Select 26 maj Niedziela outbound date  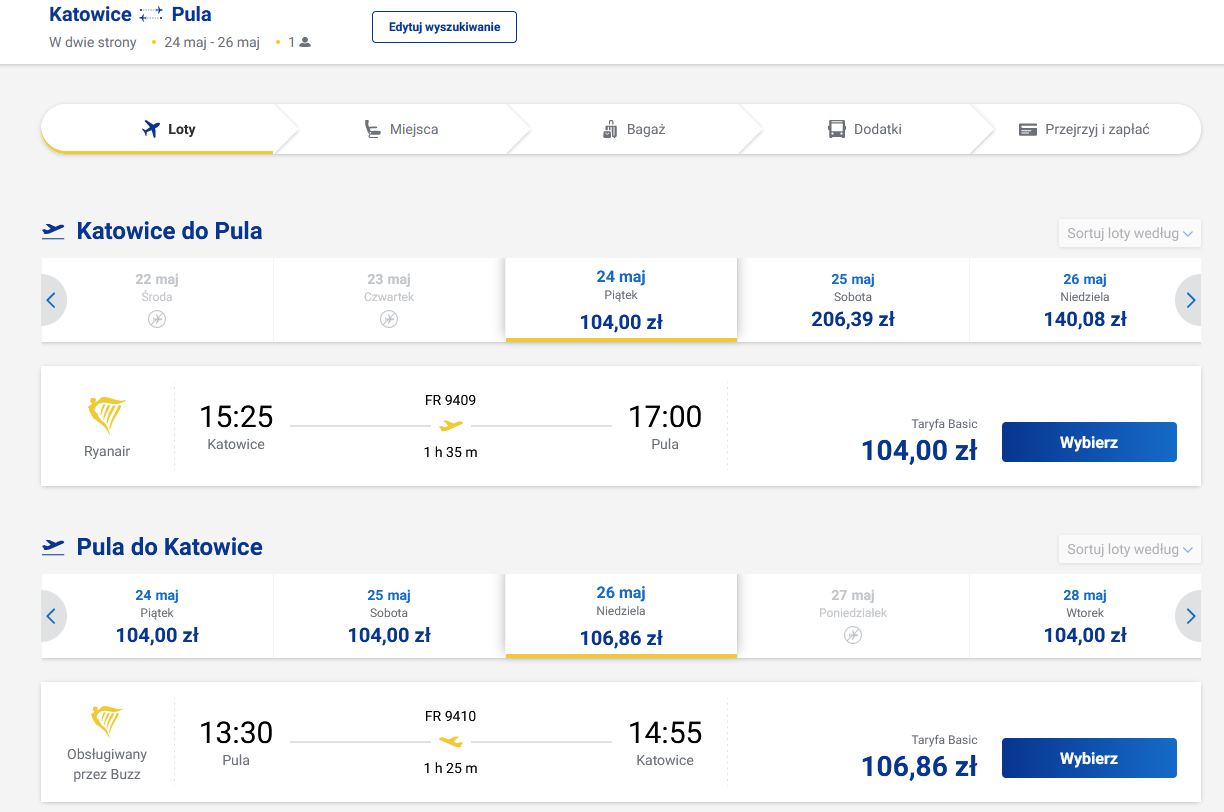[x=1085, y=300]
